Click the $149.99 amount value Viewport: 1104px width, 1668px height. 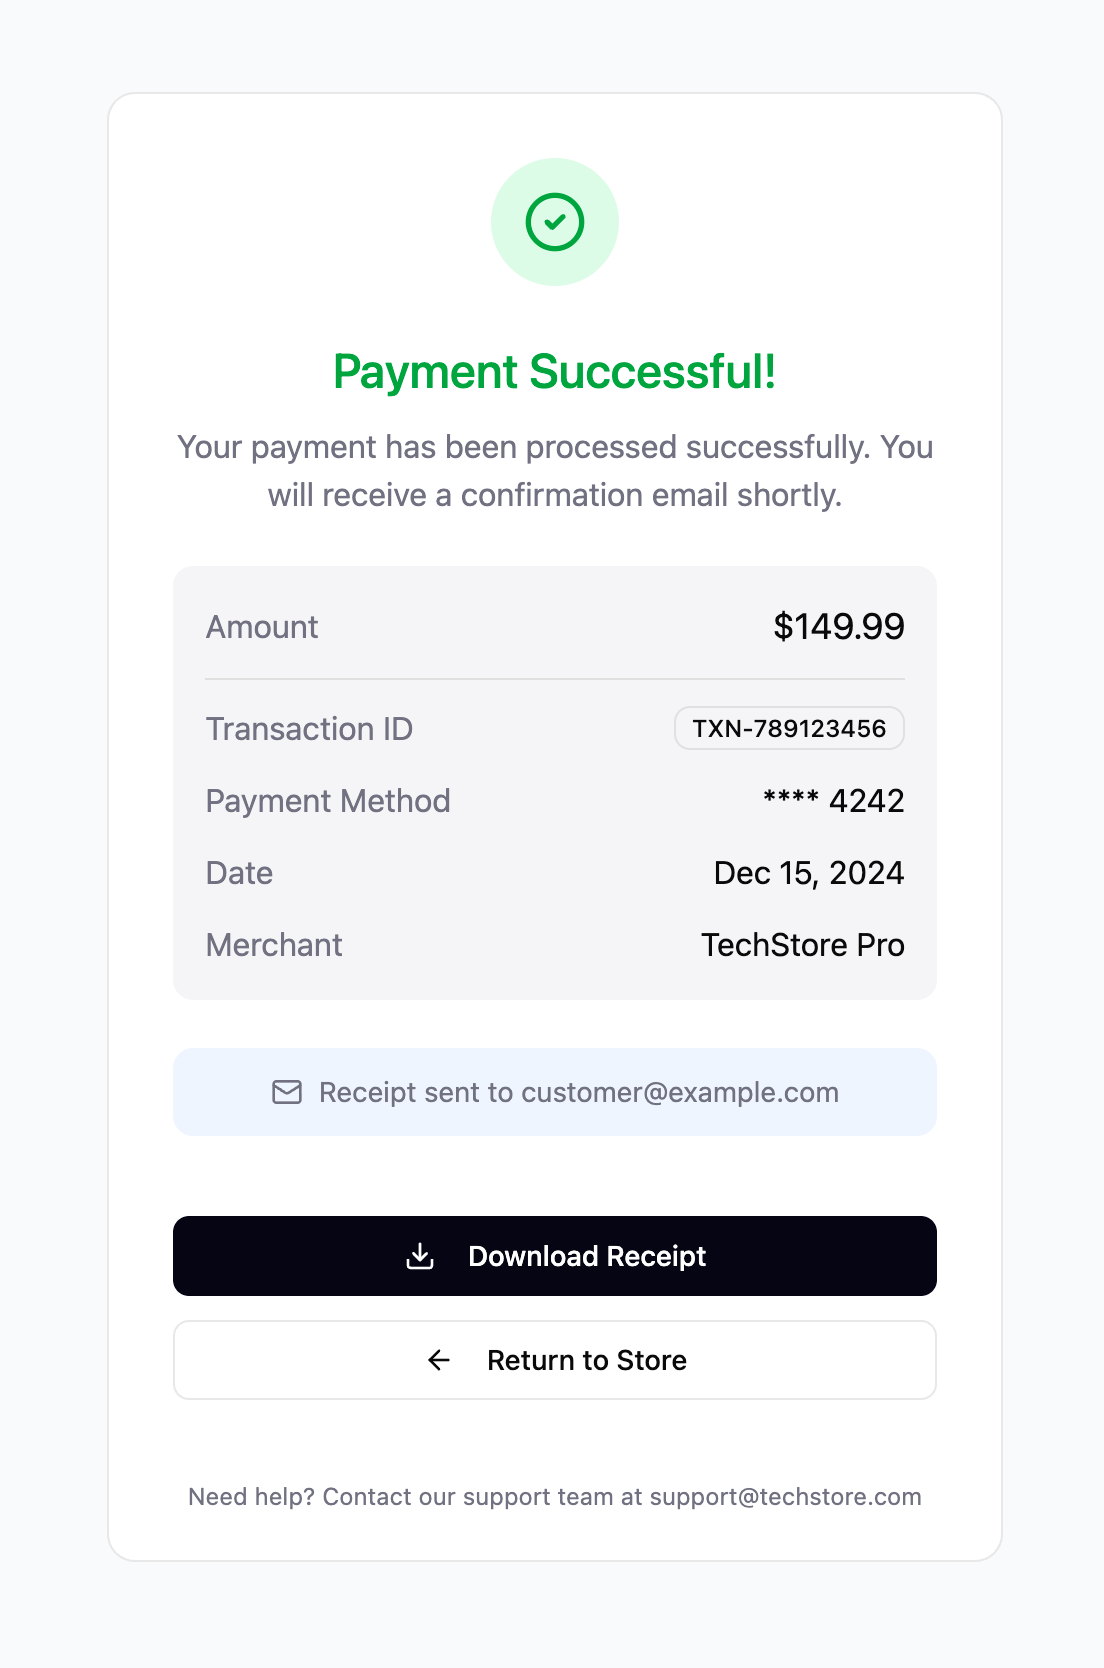pyautogui.click(x=838, y=627)
